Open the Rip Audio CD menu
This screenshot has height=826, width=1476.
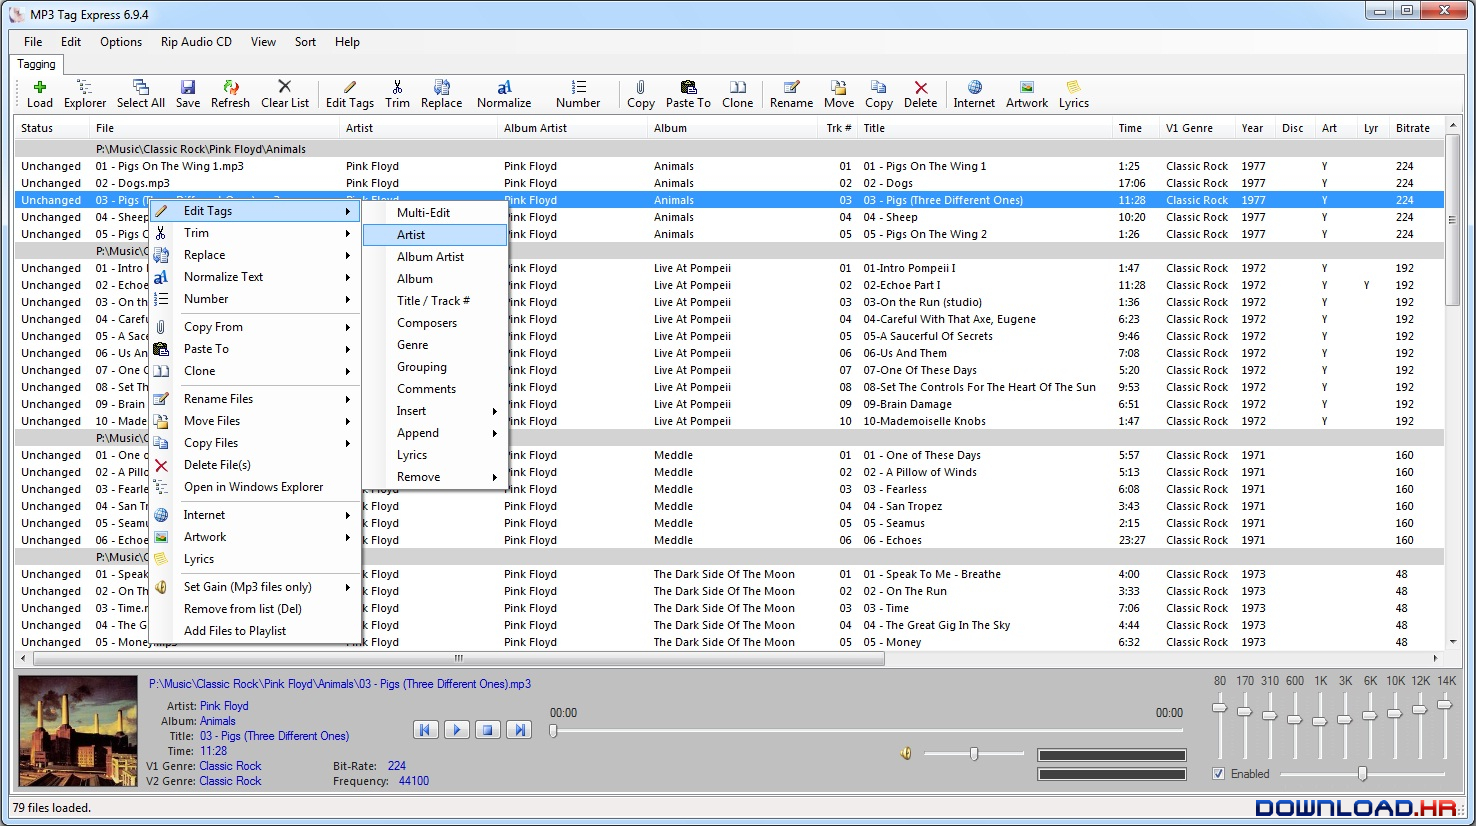click(x=196, y=42)
